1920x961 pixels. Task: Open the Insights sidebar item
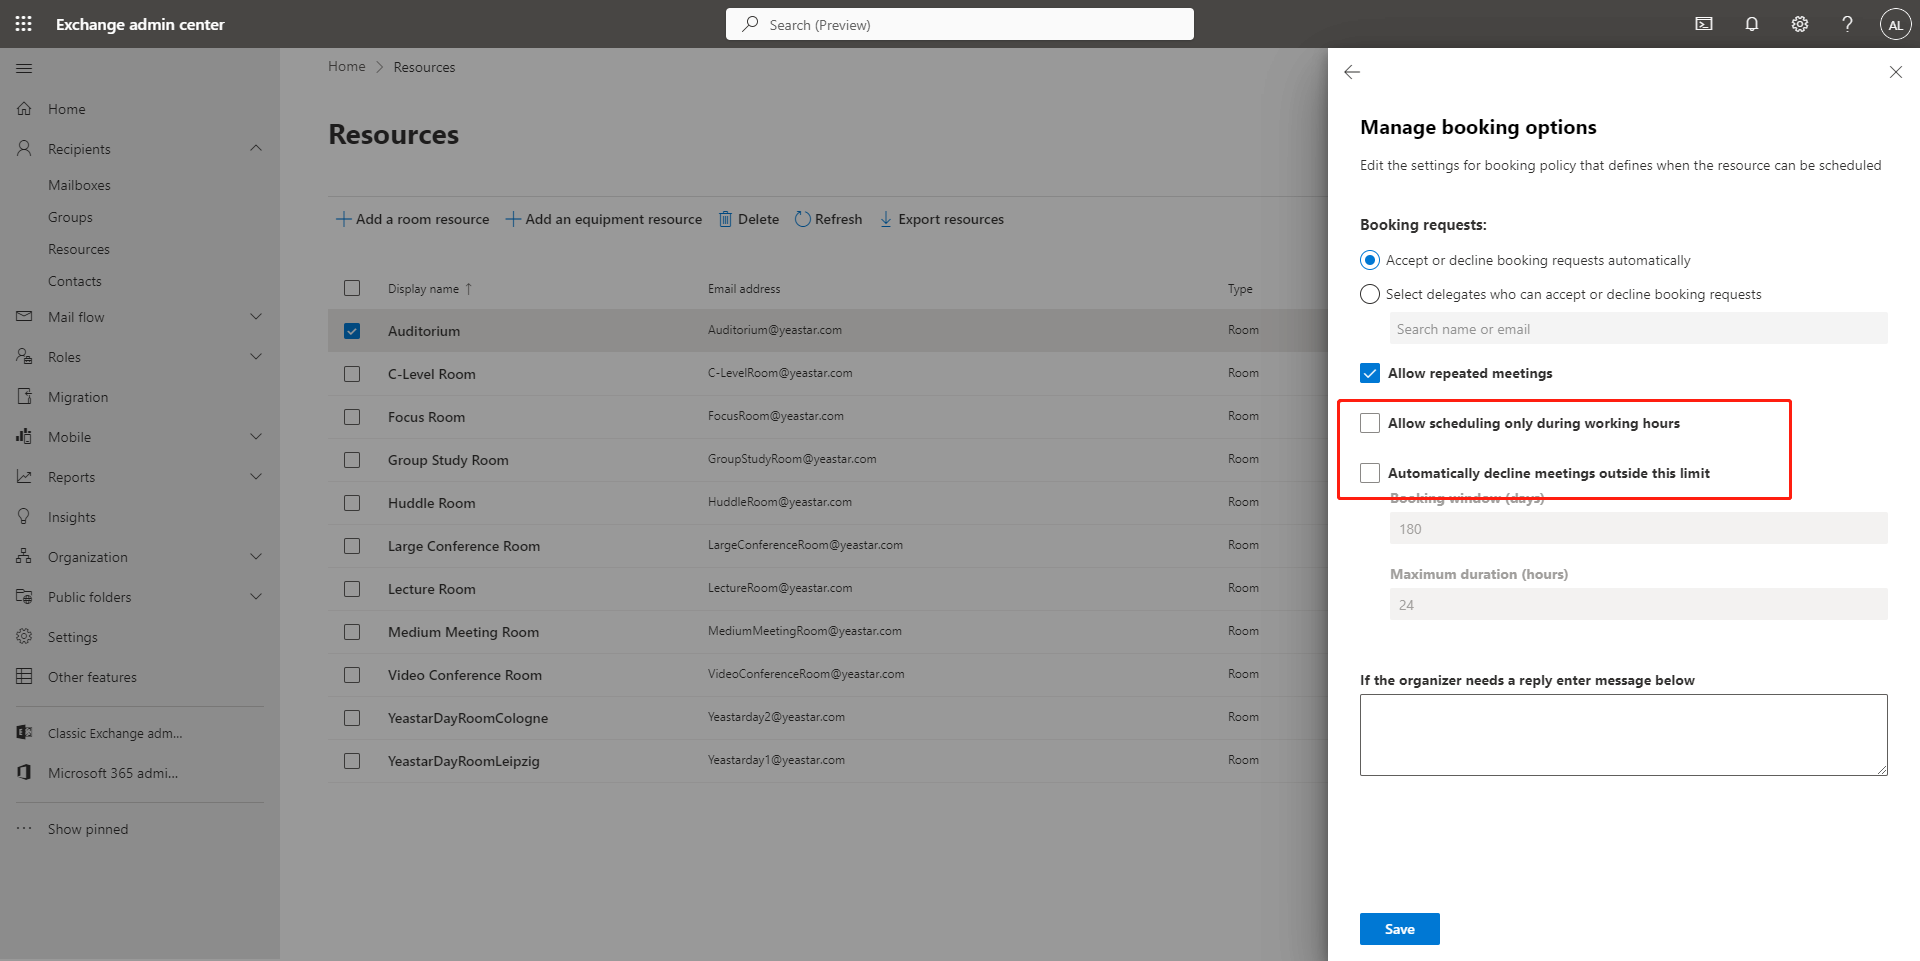coord(72,517)
